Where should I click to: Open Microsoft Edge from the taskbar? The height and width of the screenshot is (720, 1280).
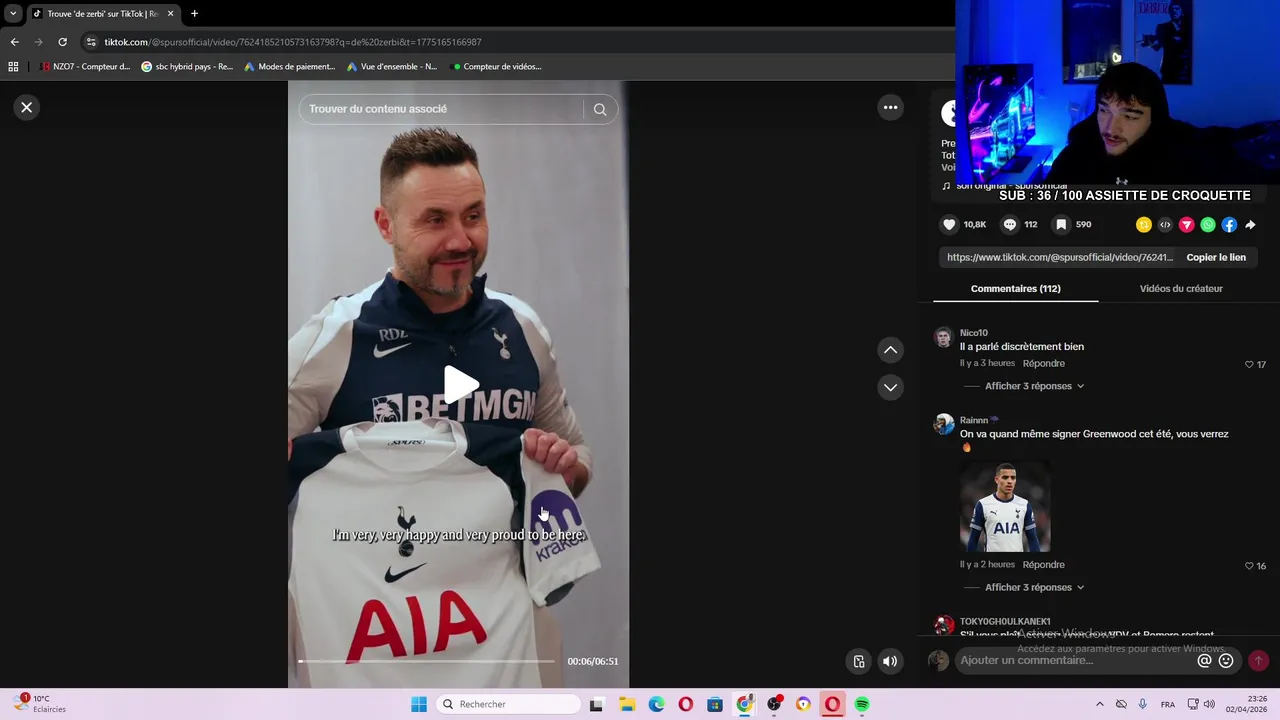click(656, 704)
